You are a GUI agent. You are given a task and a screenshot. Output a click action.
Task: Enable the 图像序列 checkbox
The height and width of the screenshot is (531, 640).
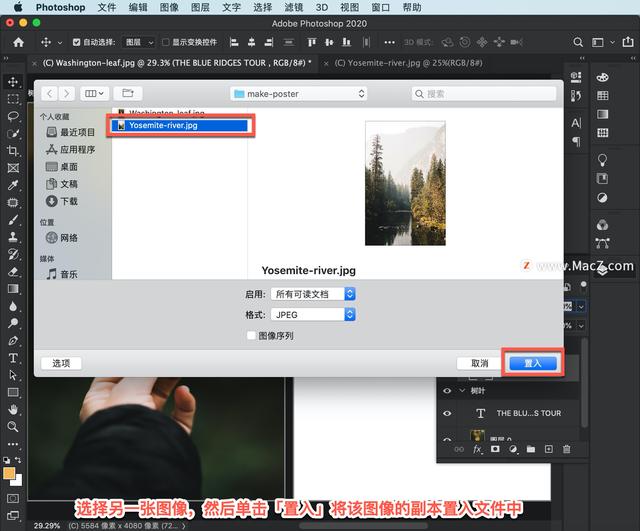pyautogui.click(x=251, y=336)
